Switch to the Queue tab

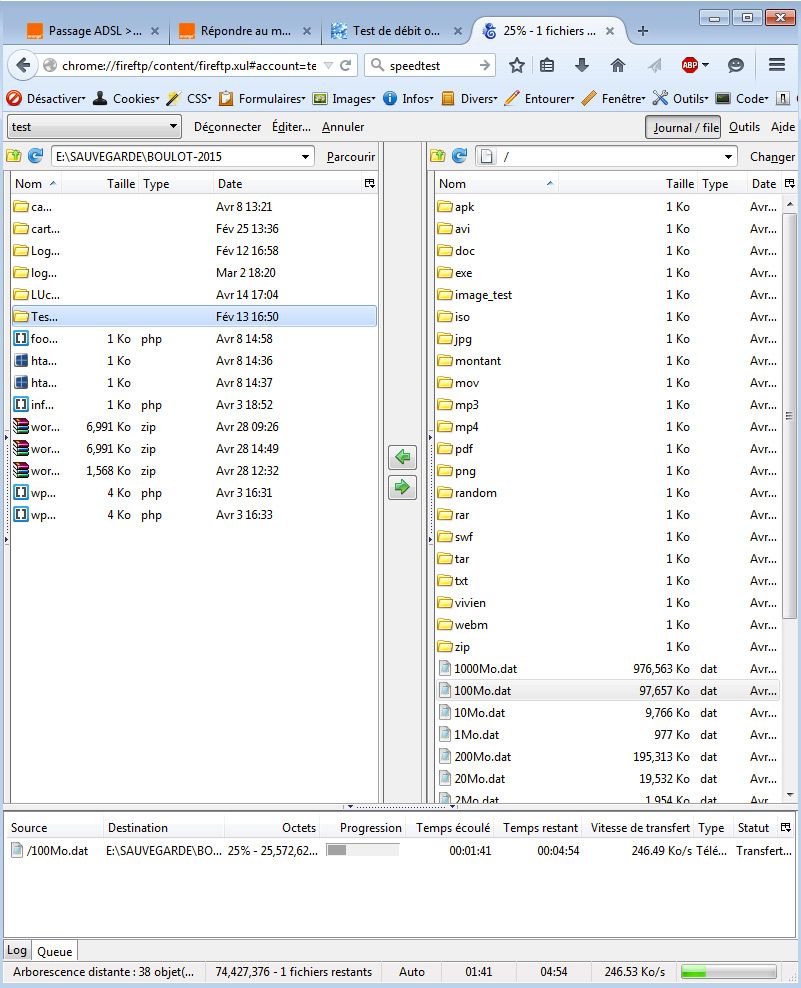tap(54, 950)
